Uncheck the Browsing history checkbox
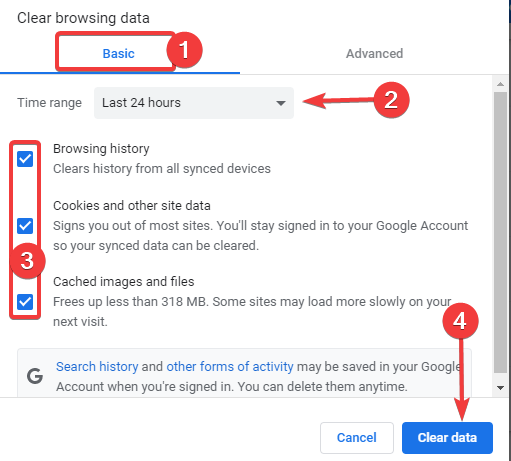 [25, 159]
